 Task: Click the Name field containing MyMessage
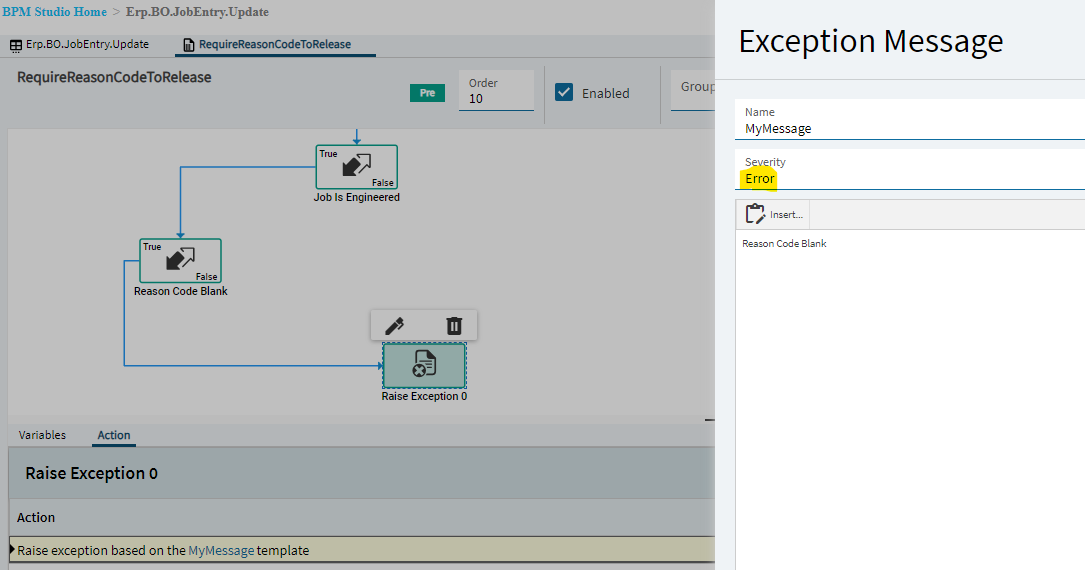click(x=910, y=120)
